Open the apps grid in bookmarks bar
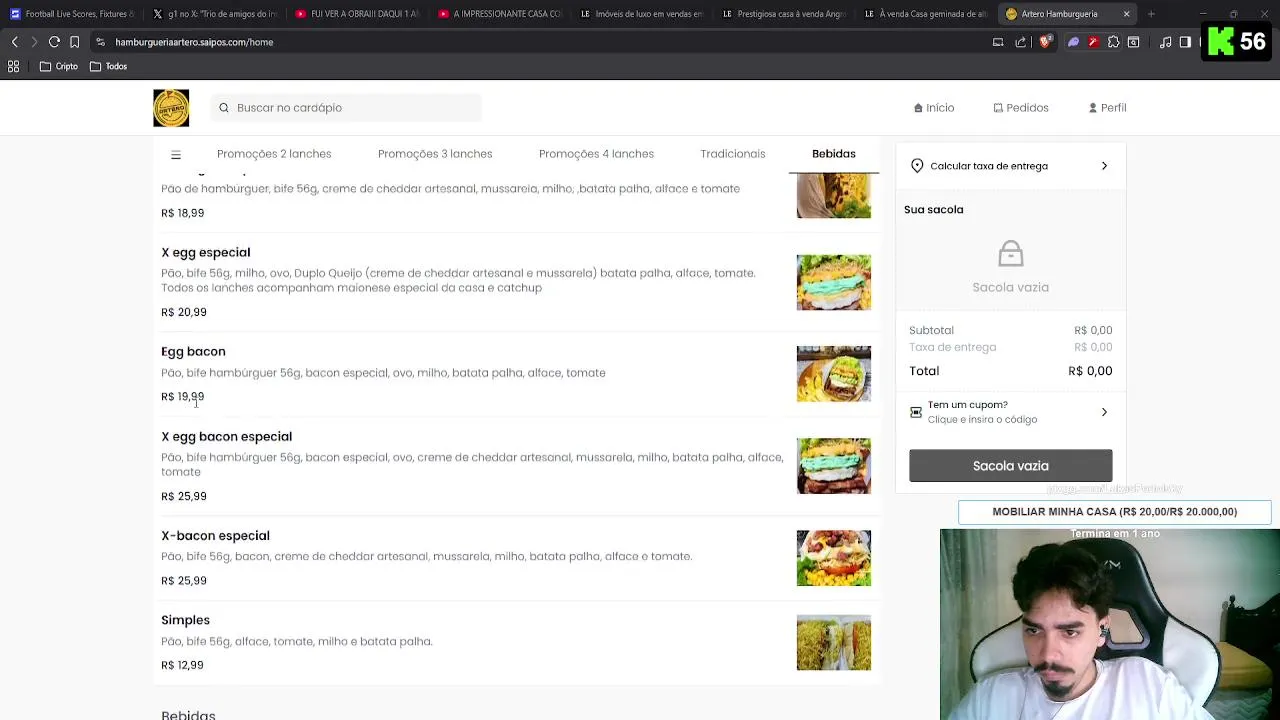 coord(14,66)
